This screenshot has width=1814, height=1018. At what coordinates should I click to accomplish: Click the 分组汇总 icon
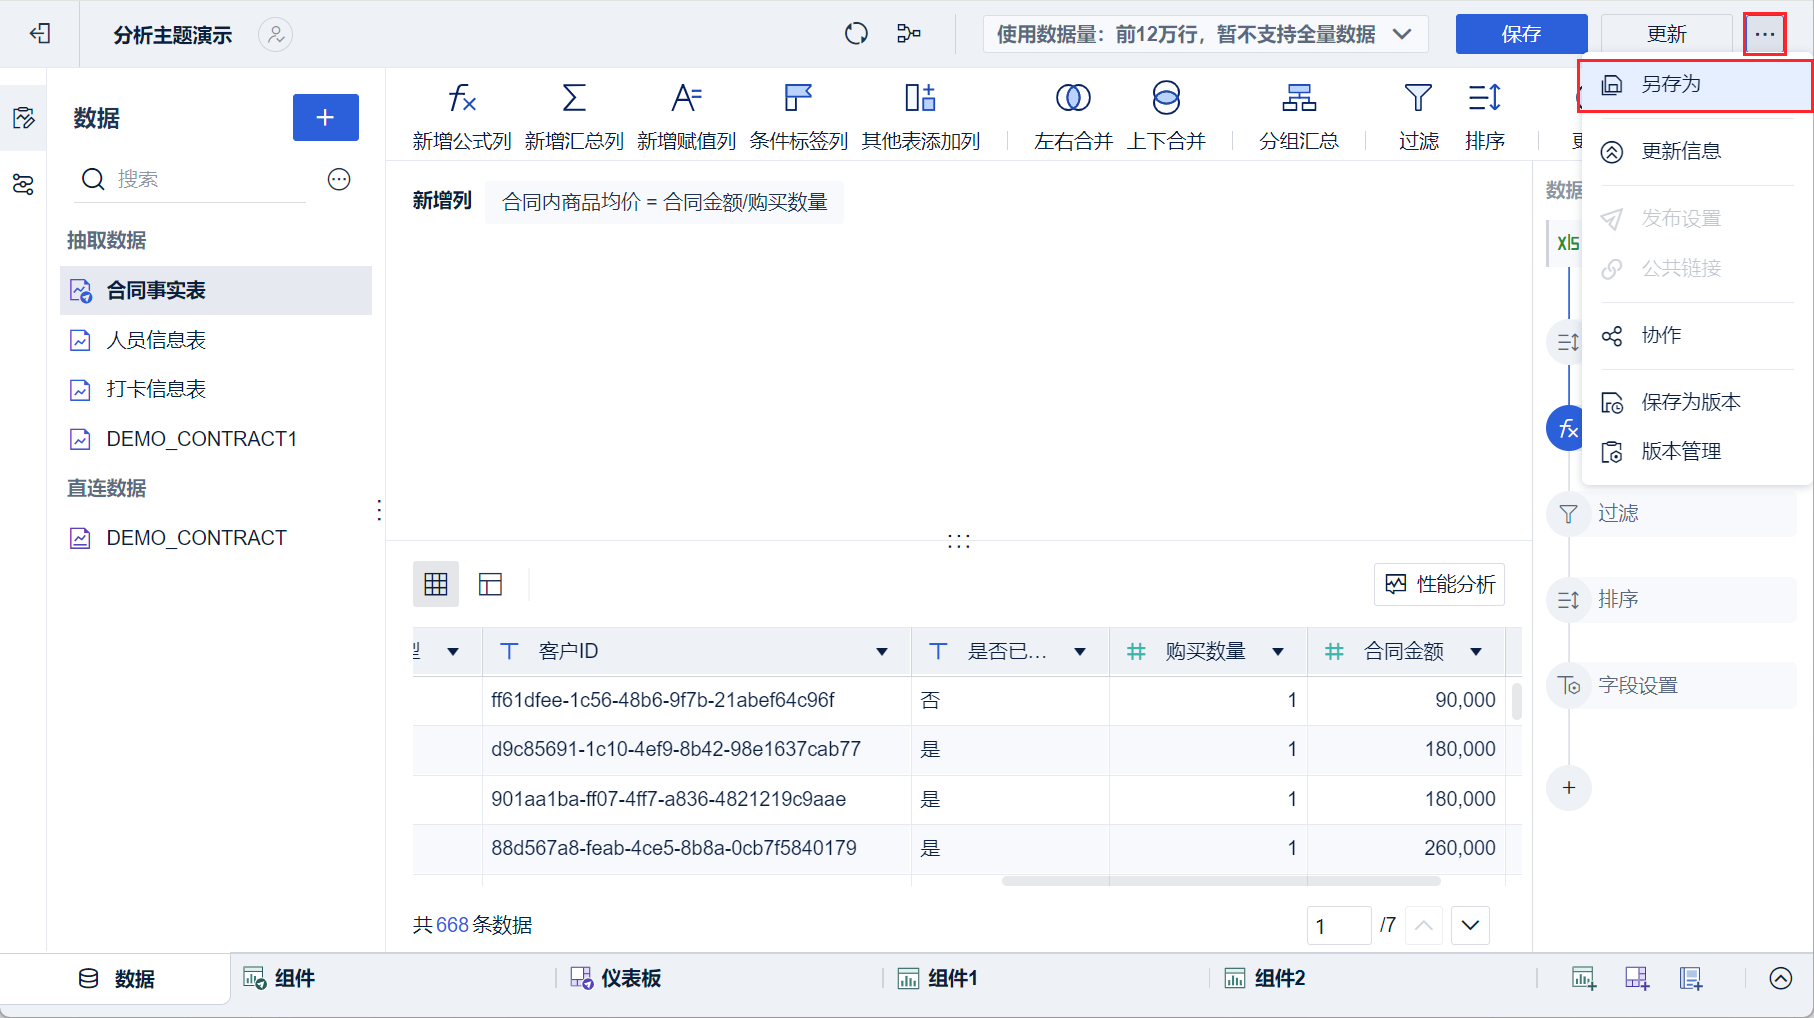pos(1299,98)
